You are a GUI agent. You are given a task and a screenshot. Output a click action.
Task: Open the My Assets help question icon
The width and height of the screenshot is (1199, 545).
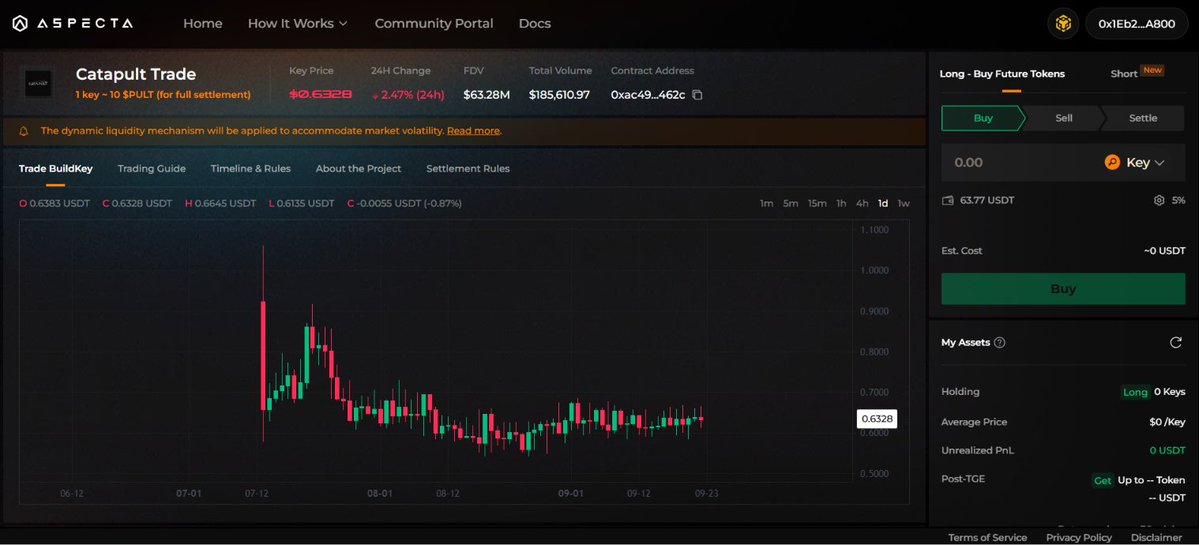coord(999,342)
